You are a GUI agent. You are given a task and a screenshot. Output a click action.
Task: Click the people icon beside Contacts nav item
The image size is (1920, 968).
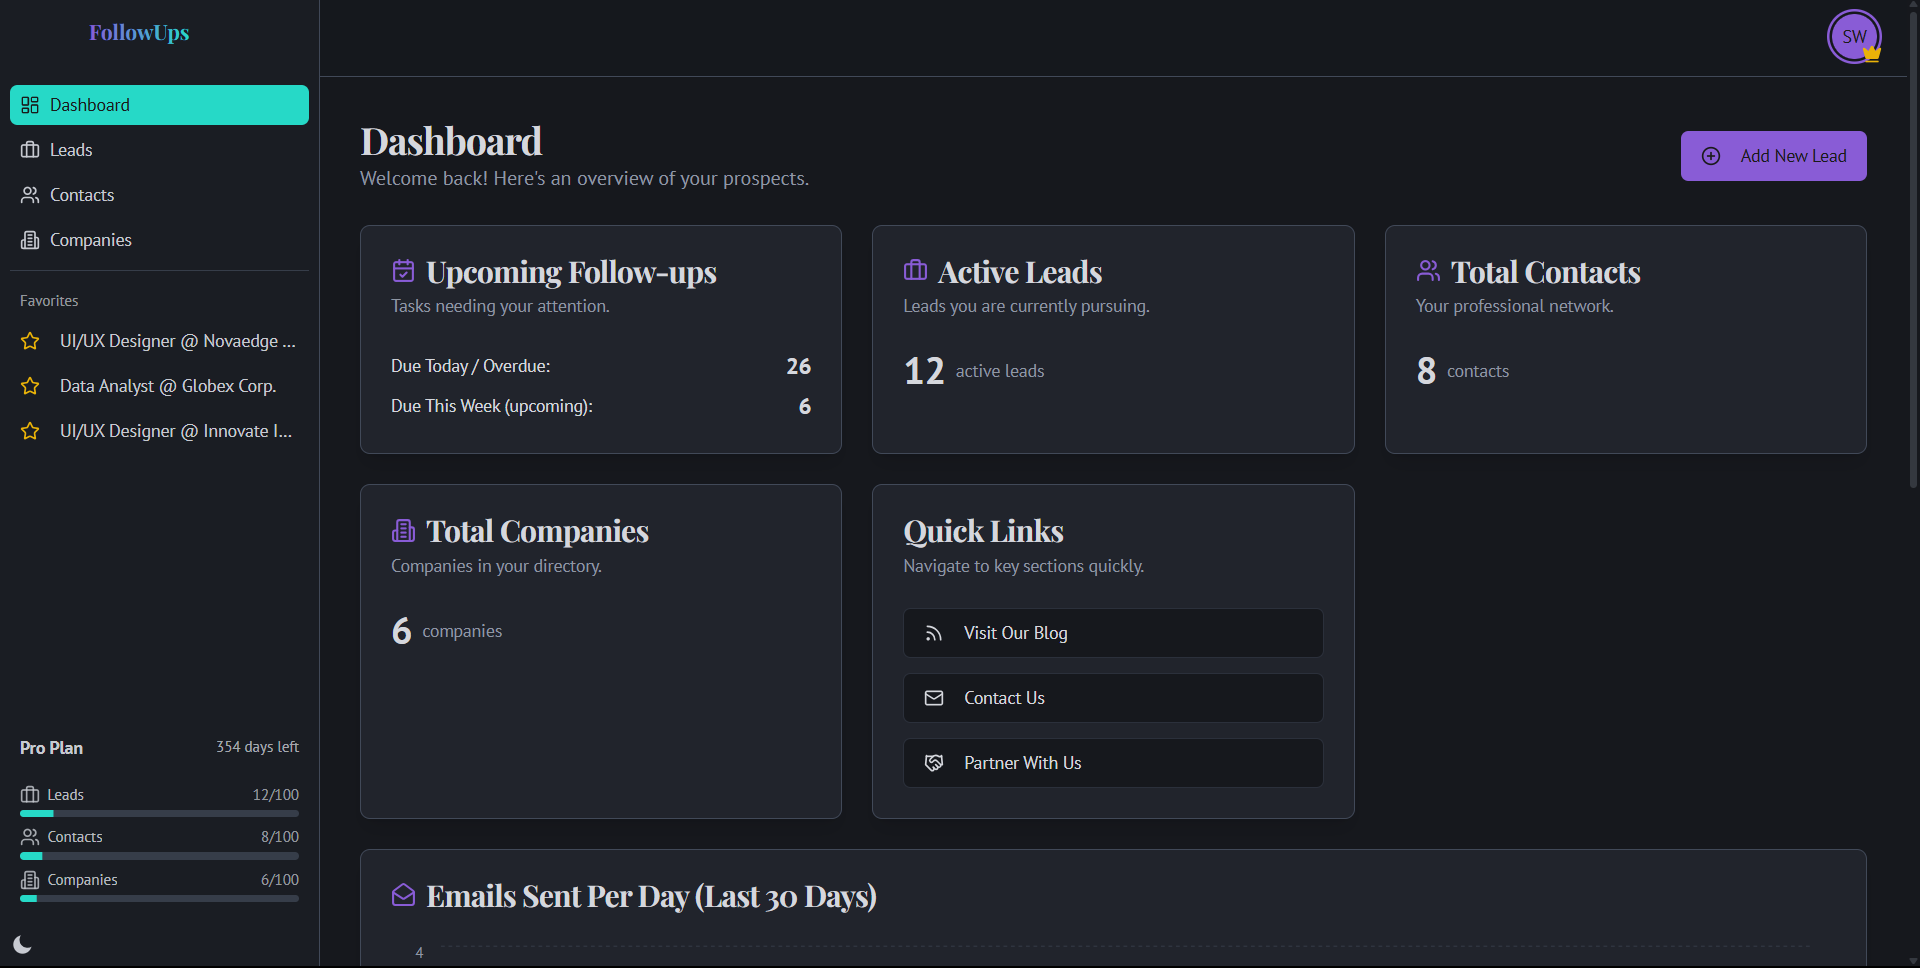(30, 195)
